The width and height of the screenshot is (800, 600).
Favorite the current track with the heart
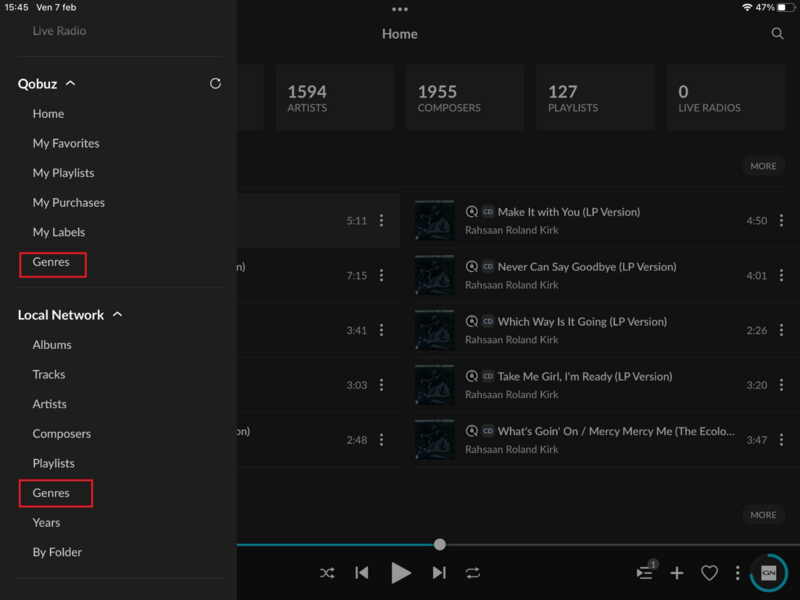[710, 573]
